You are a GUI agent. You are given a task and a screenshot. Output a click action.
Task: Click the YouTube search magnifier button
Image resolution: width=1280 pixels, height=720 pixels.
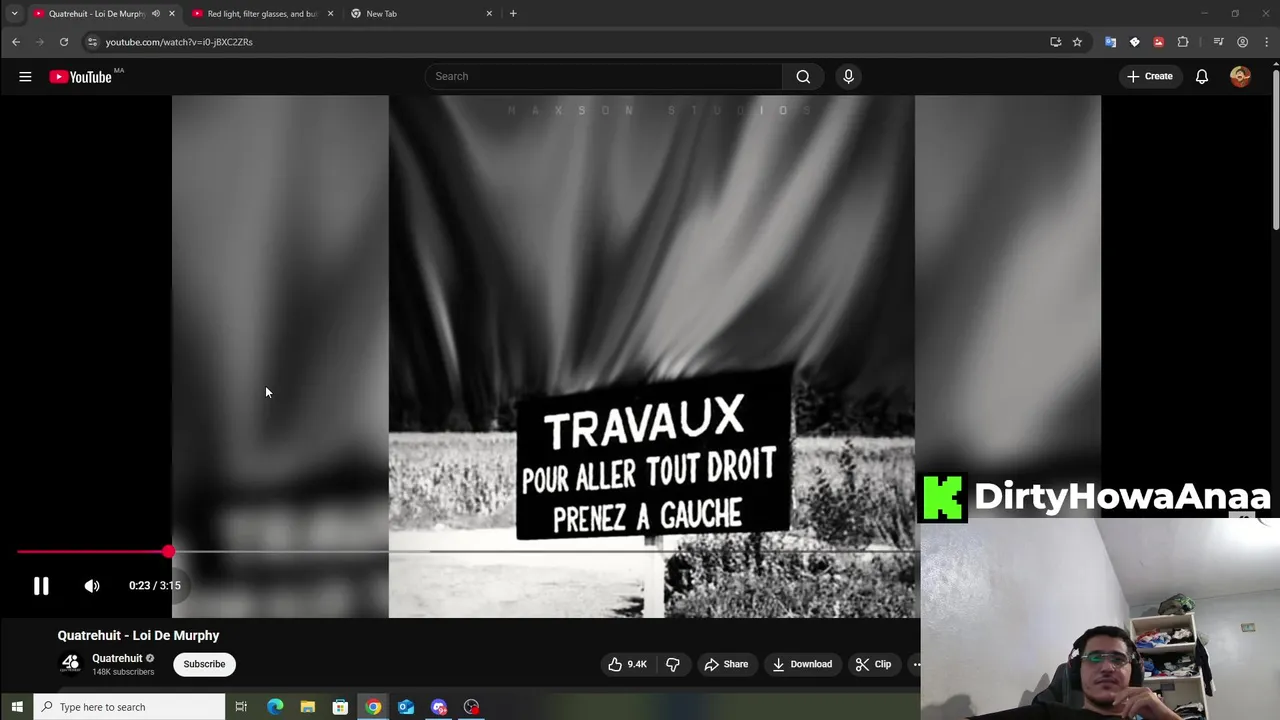[x=803, y=76]
